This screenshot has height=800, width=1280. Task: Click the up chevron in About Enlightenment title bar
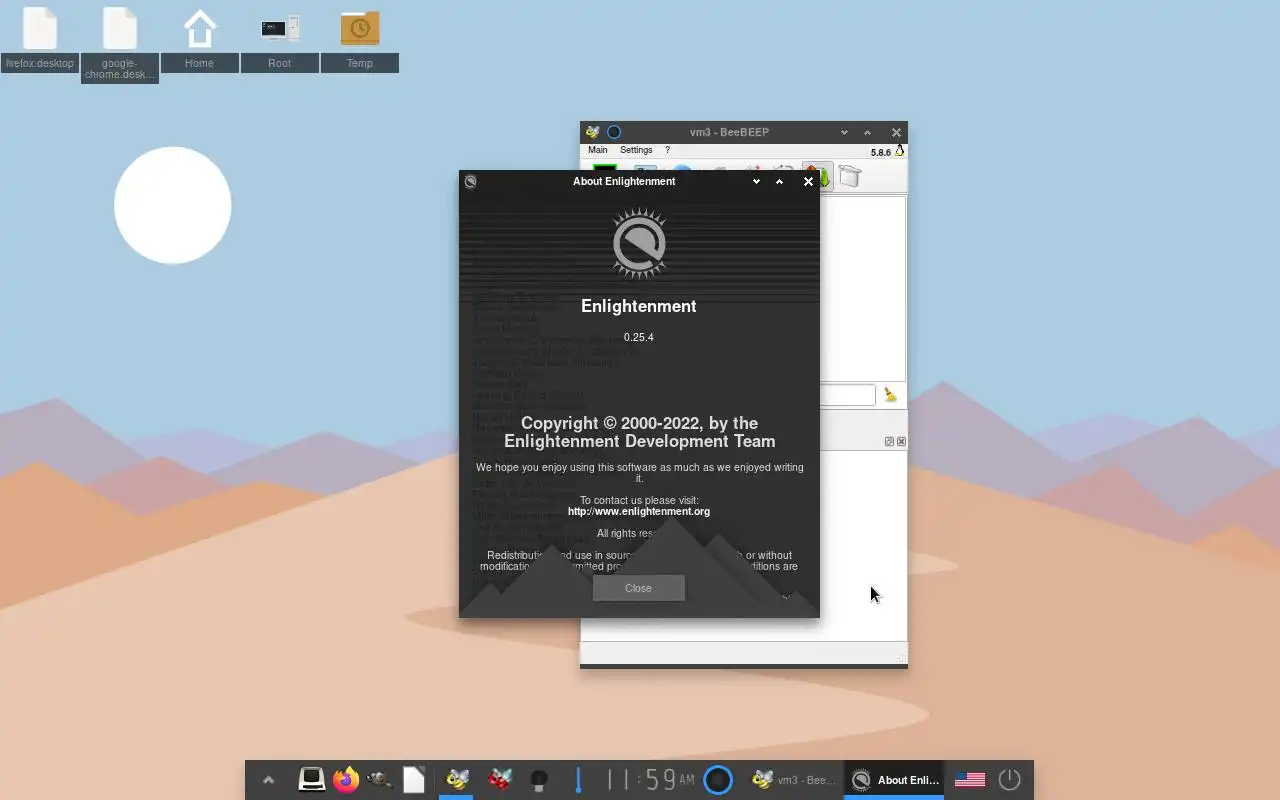click(779, 181)
